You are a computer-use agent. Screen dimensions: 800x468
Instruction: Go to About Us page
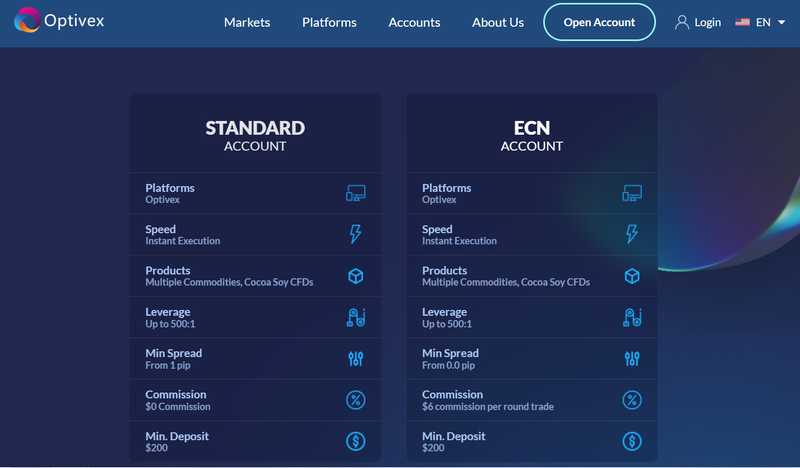click(497, 22)
